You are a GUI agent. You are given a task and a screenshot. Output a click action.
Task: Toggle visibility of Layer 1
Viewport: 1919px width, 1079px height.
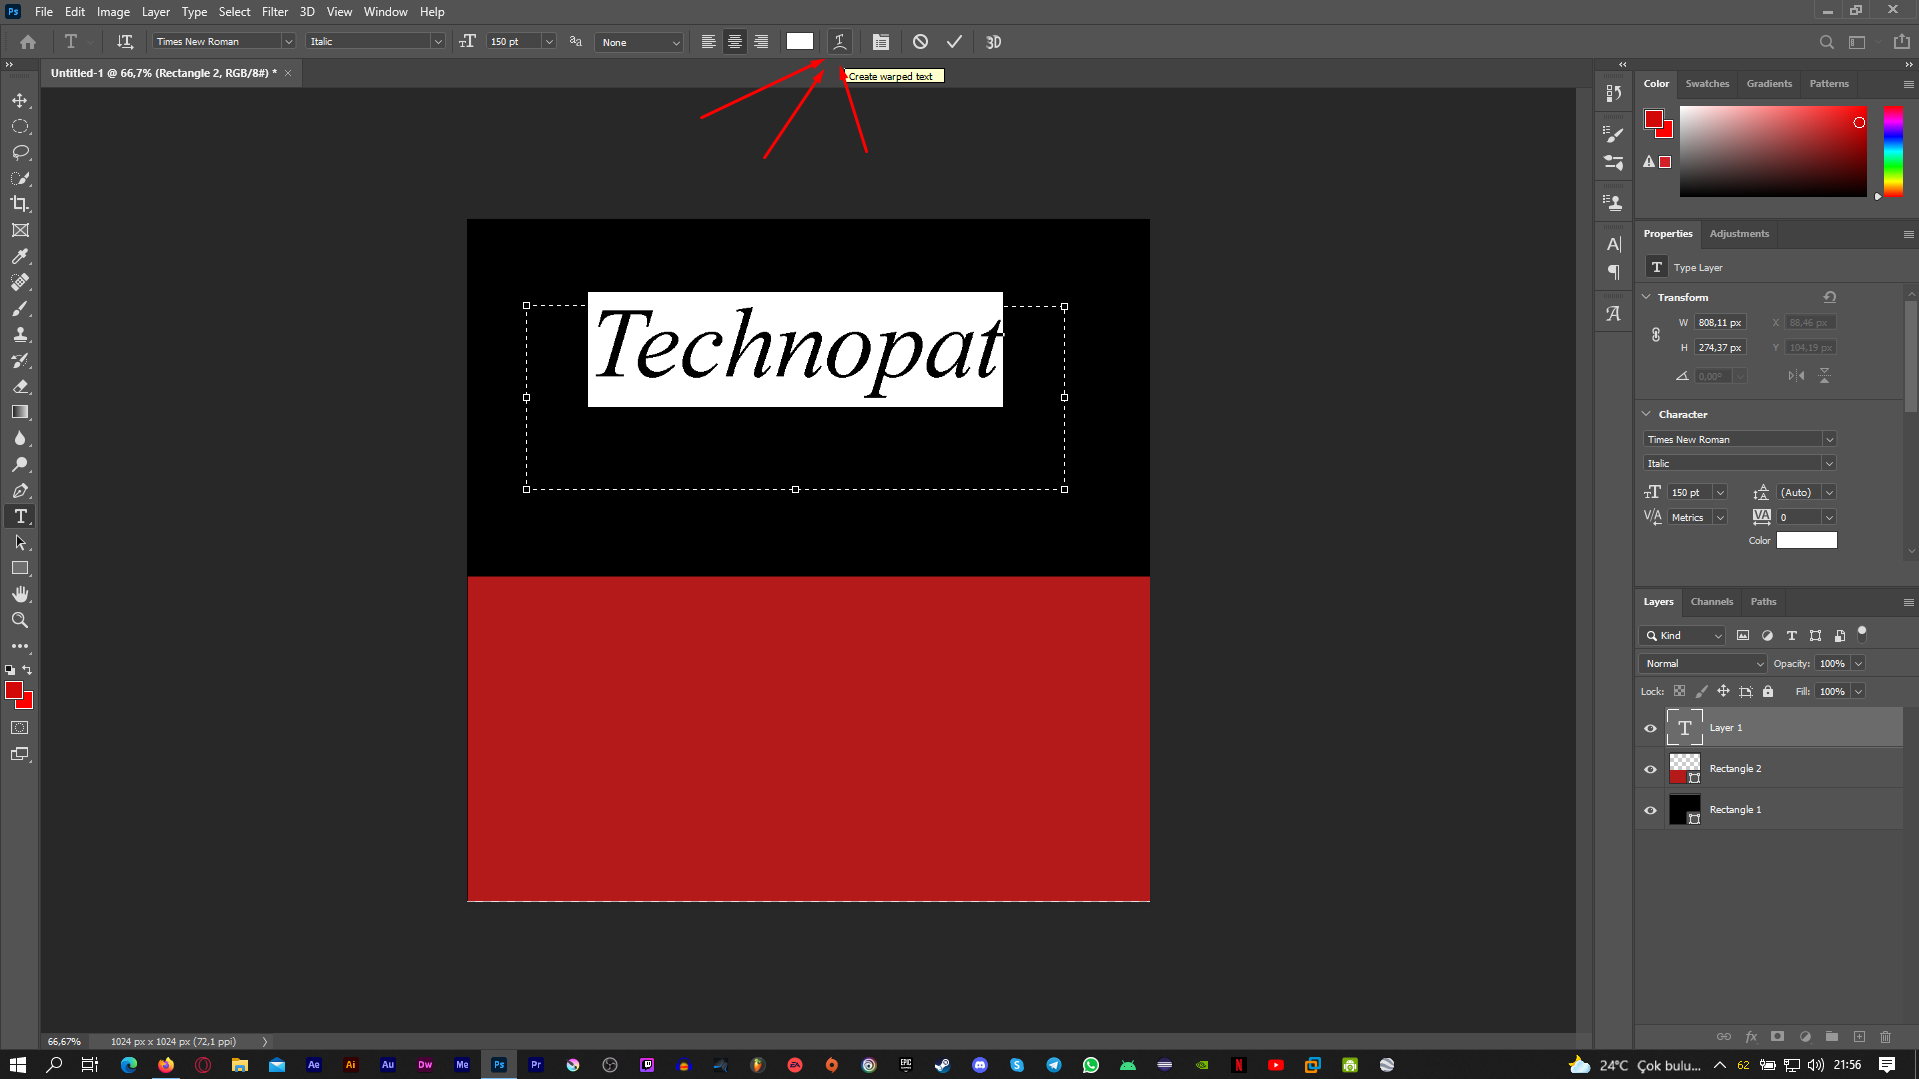1650,728
